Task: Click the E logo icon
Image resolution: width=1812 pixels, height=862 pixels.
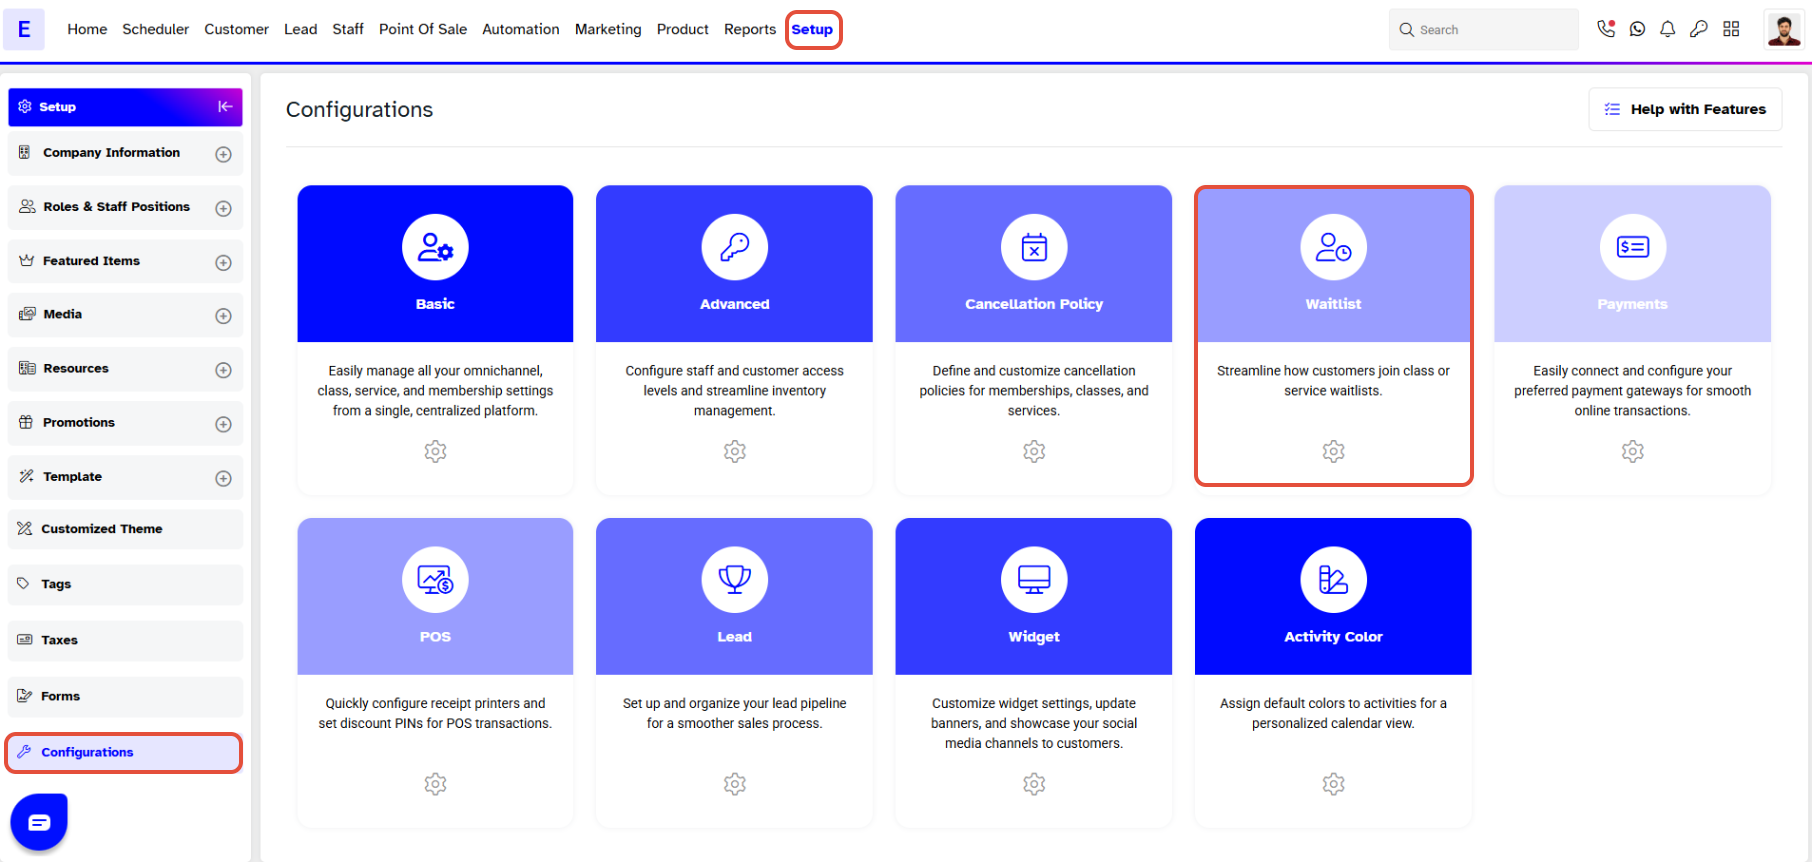Action: coord(24,29)
